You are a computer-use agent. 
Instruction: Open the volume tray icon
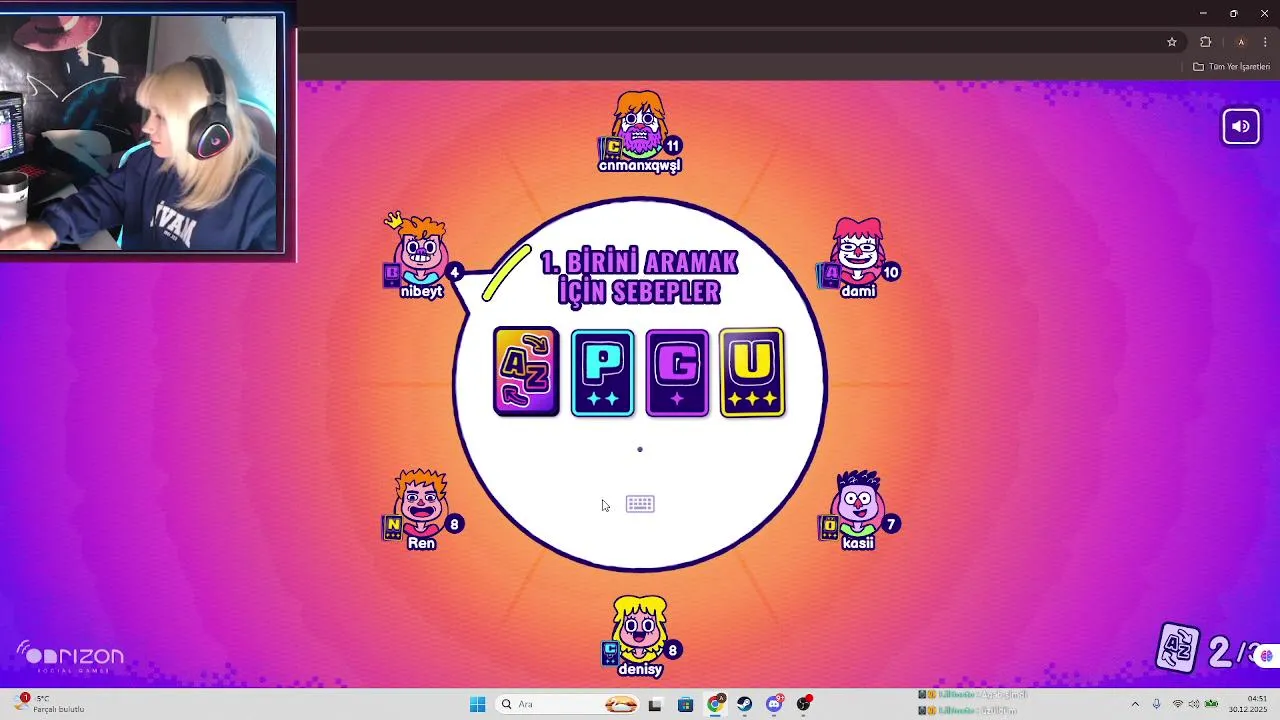click(x=1194, y=704)
